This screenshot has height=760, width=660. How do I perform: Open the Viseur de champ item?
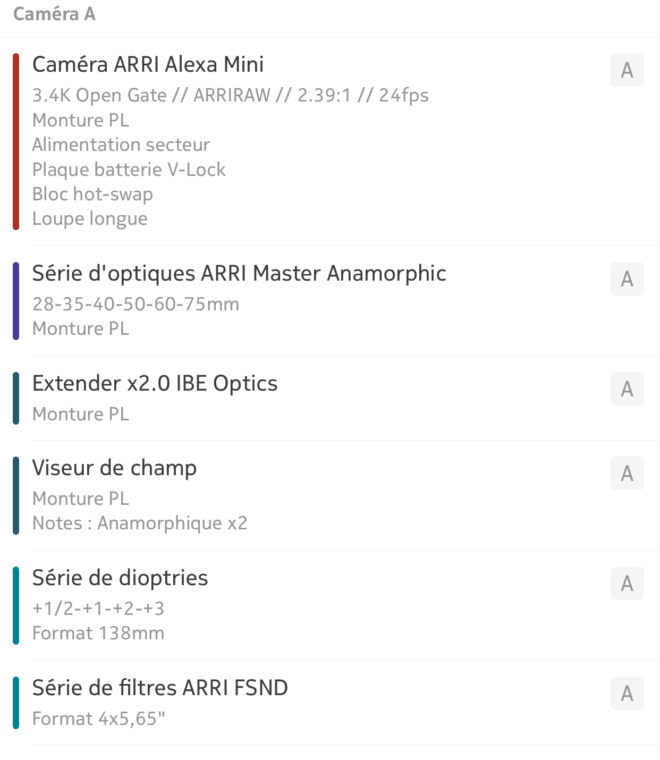point(330,495)
